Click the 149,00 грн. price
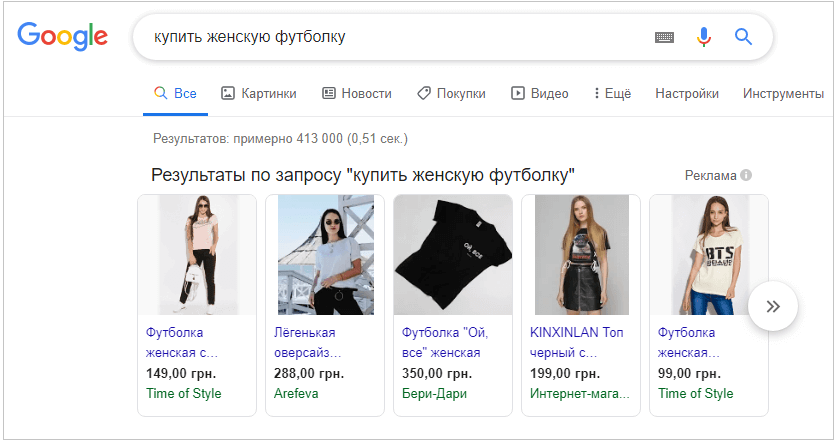The height and width of the screenshot is (445, 839). click(181, 373)
